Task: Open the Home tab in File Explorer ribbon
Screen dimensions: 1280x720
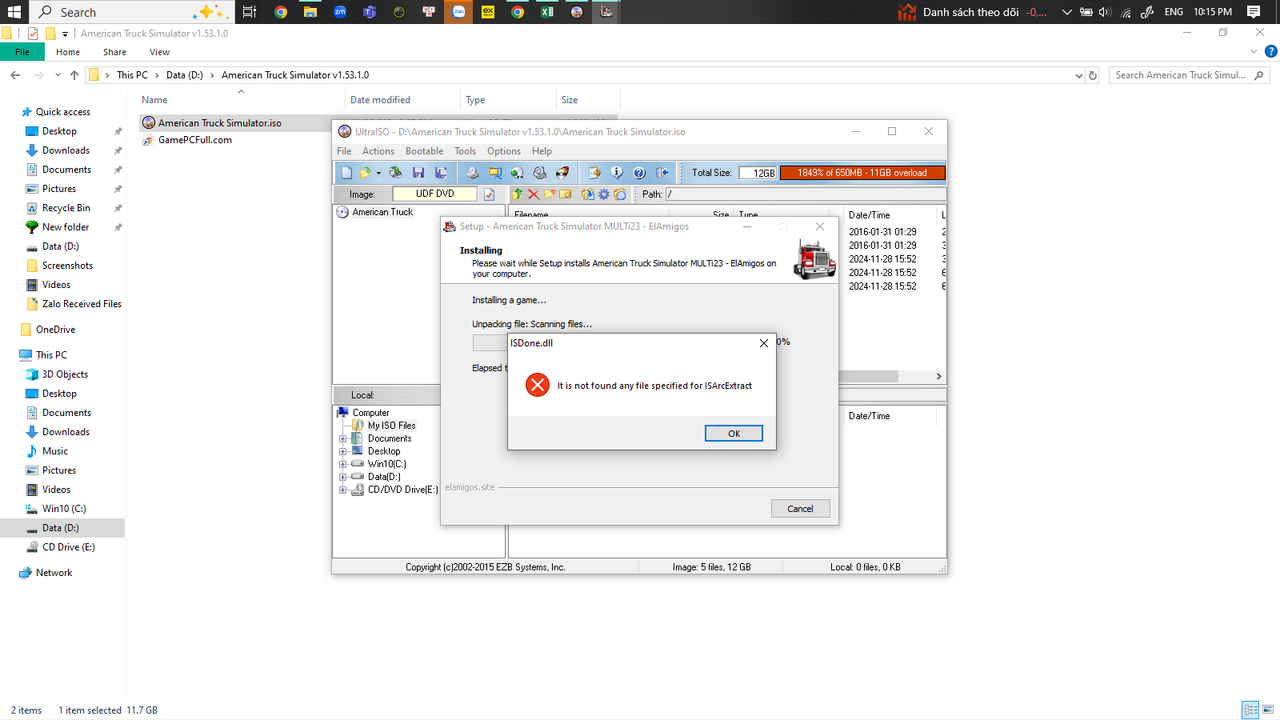Action: (x=68, y=52)
